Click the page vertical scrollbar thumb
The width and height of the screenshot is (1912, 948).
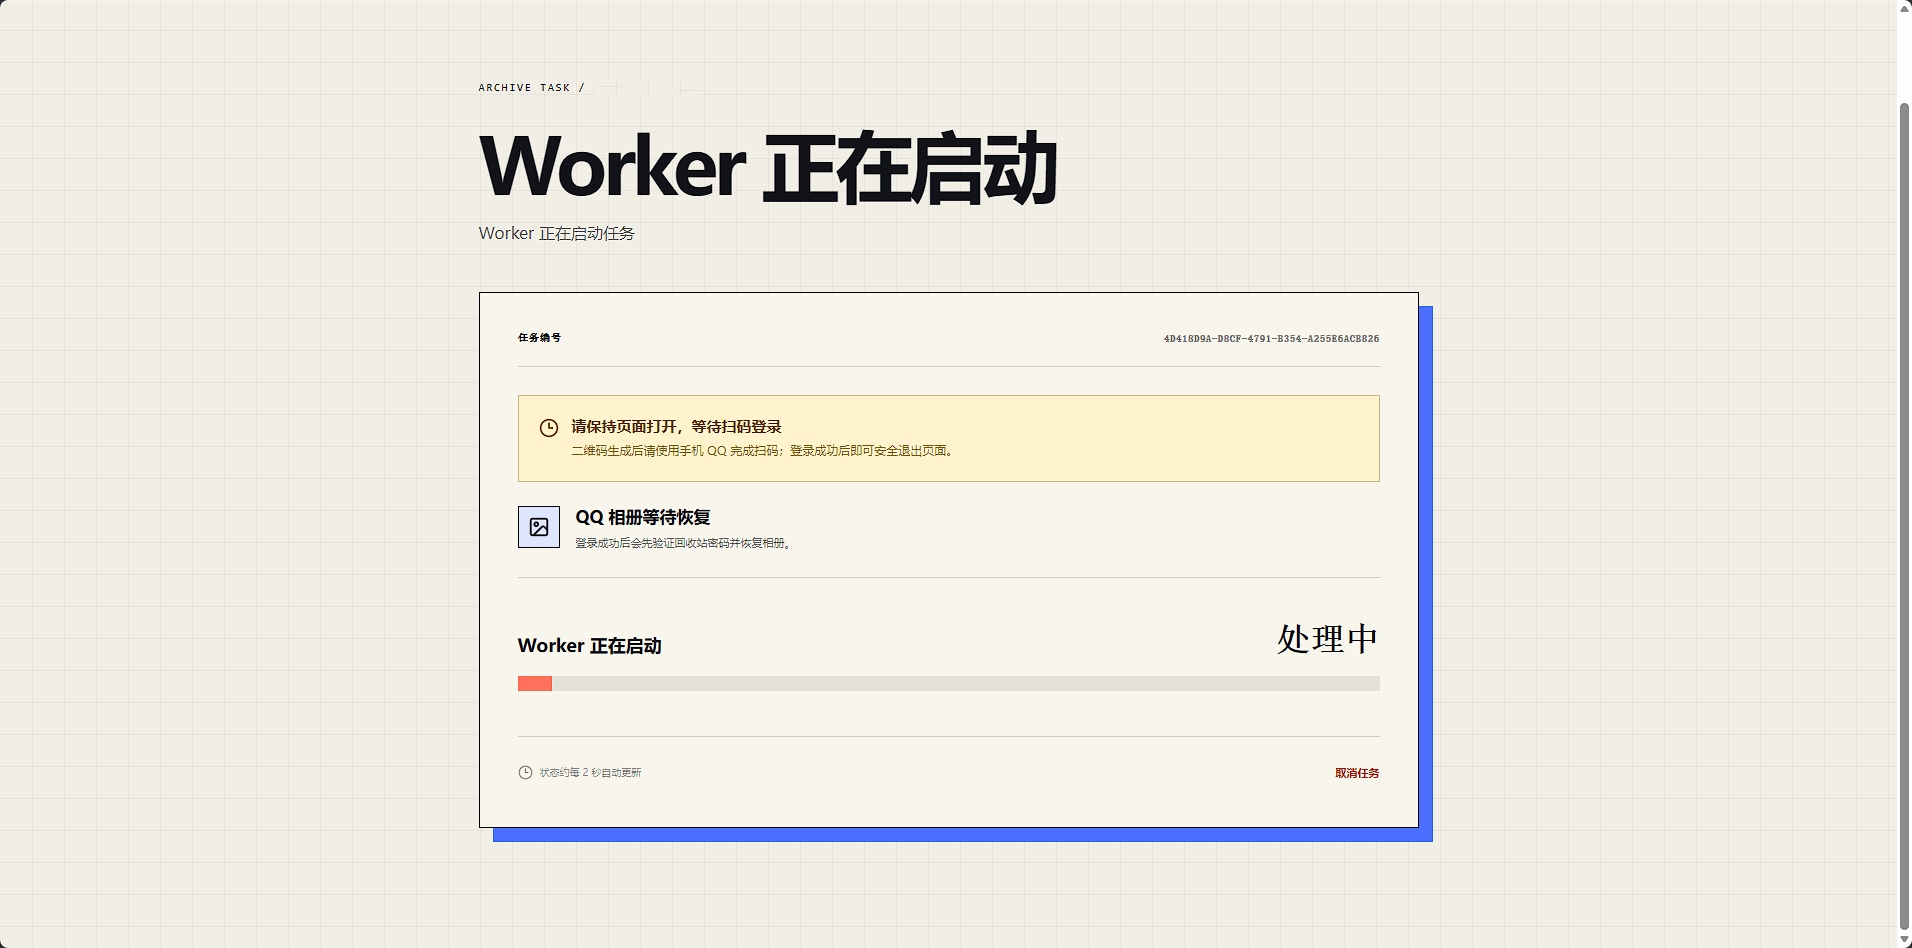tap(1904, 516)
